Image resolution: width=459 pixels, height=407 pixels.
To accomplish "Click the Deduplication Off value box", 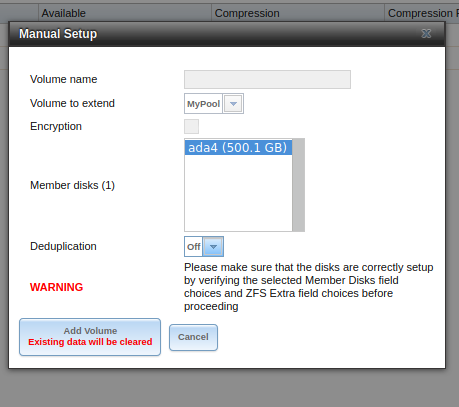I will (x=194, y=247).
